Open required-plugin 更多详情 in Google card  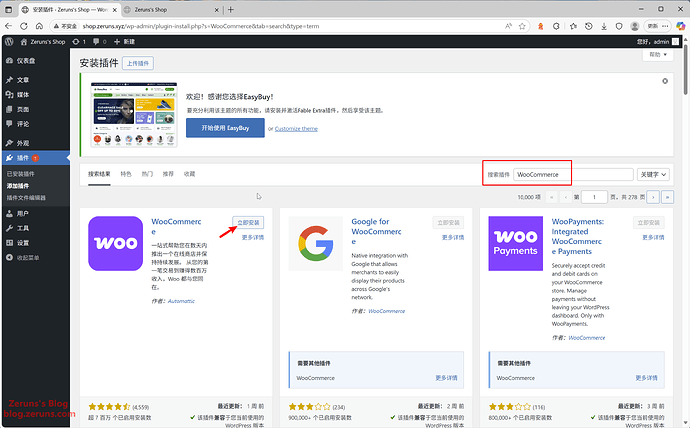coord(446,378)
